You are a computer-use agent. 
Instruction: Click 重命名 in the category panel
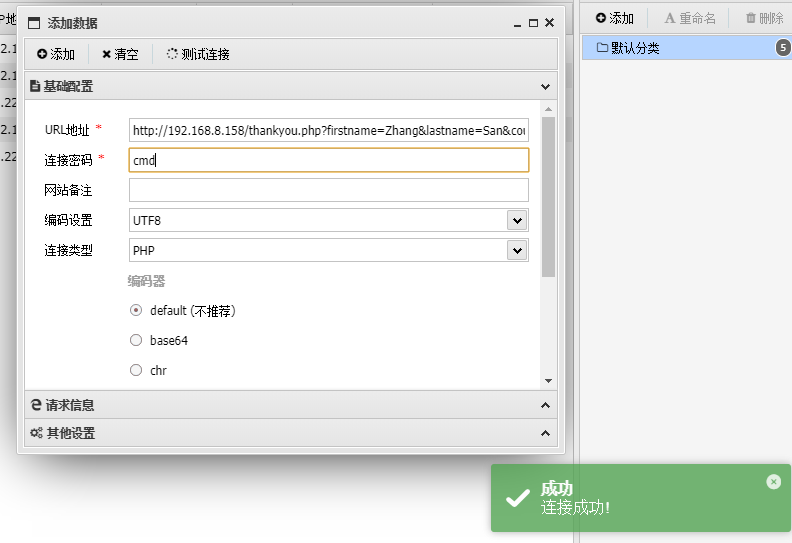click(x=690, y=18)
